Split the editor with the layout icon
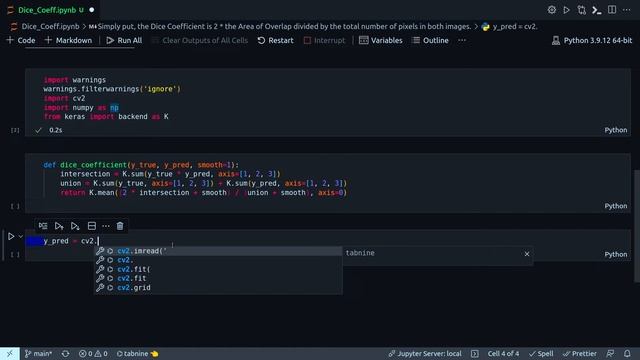 pos(612,10)
